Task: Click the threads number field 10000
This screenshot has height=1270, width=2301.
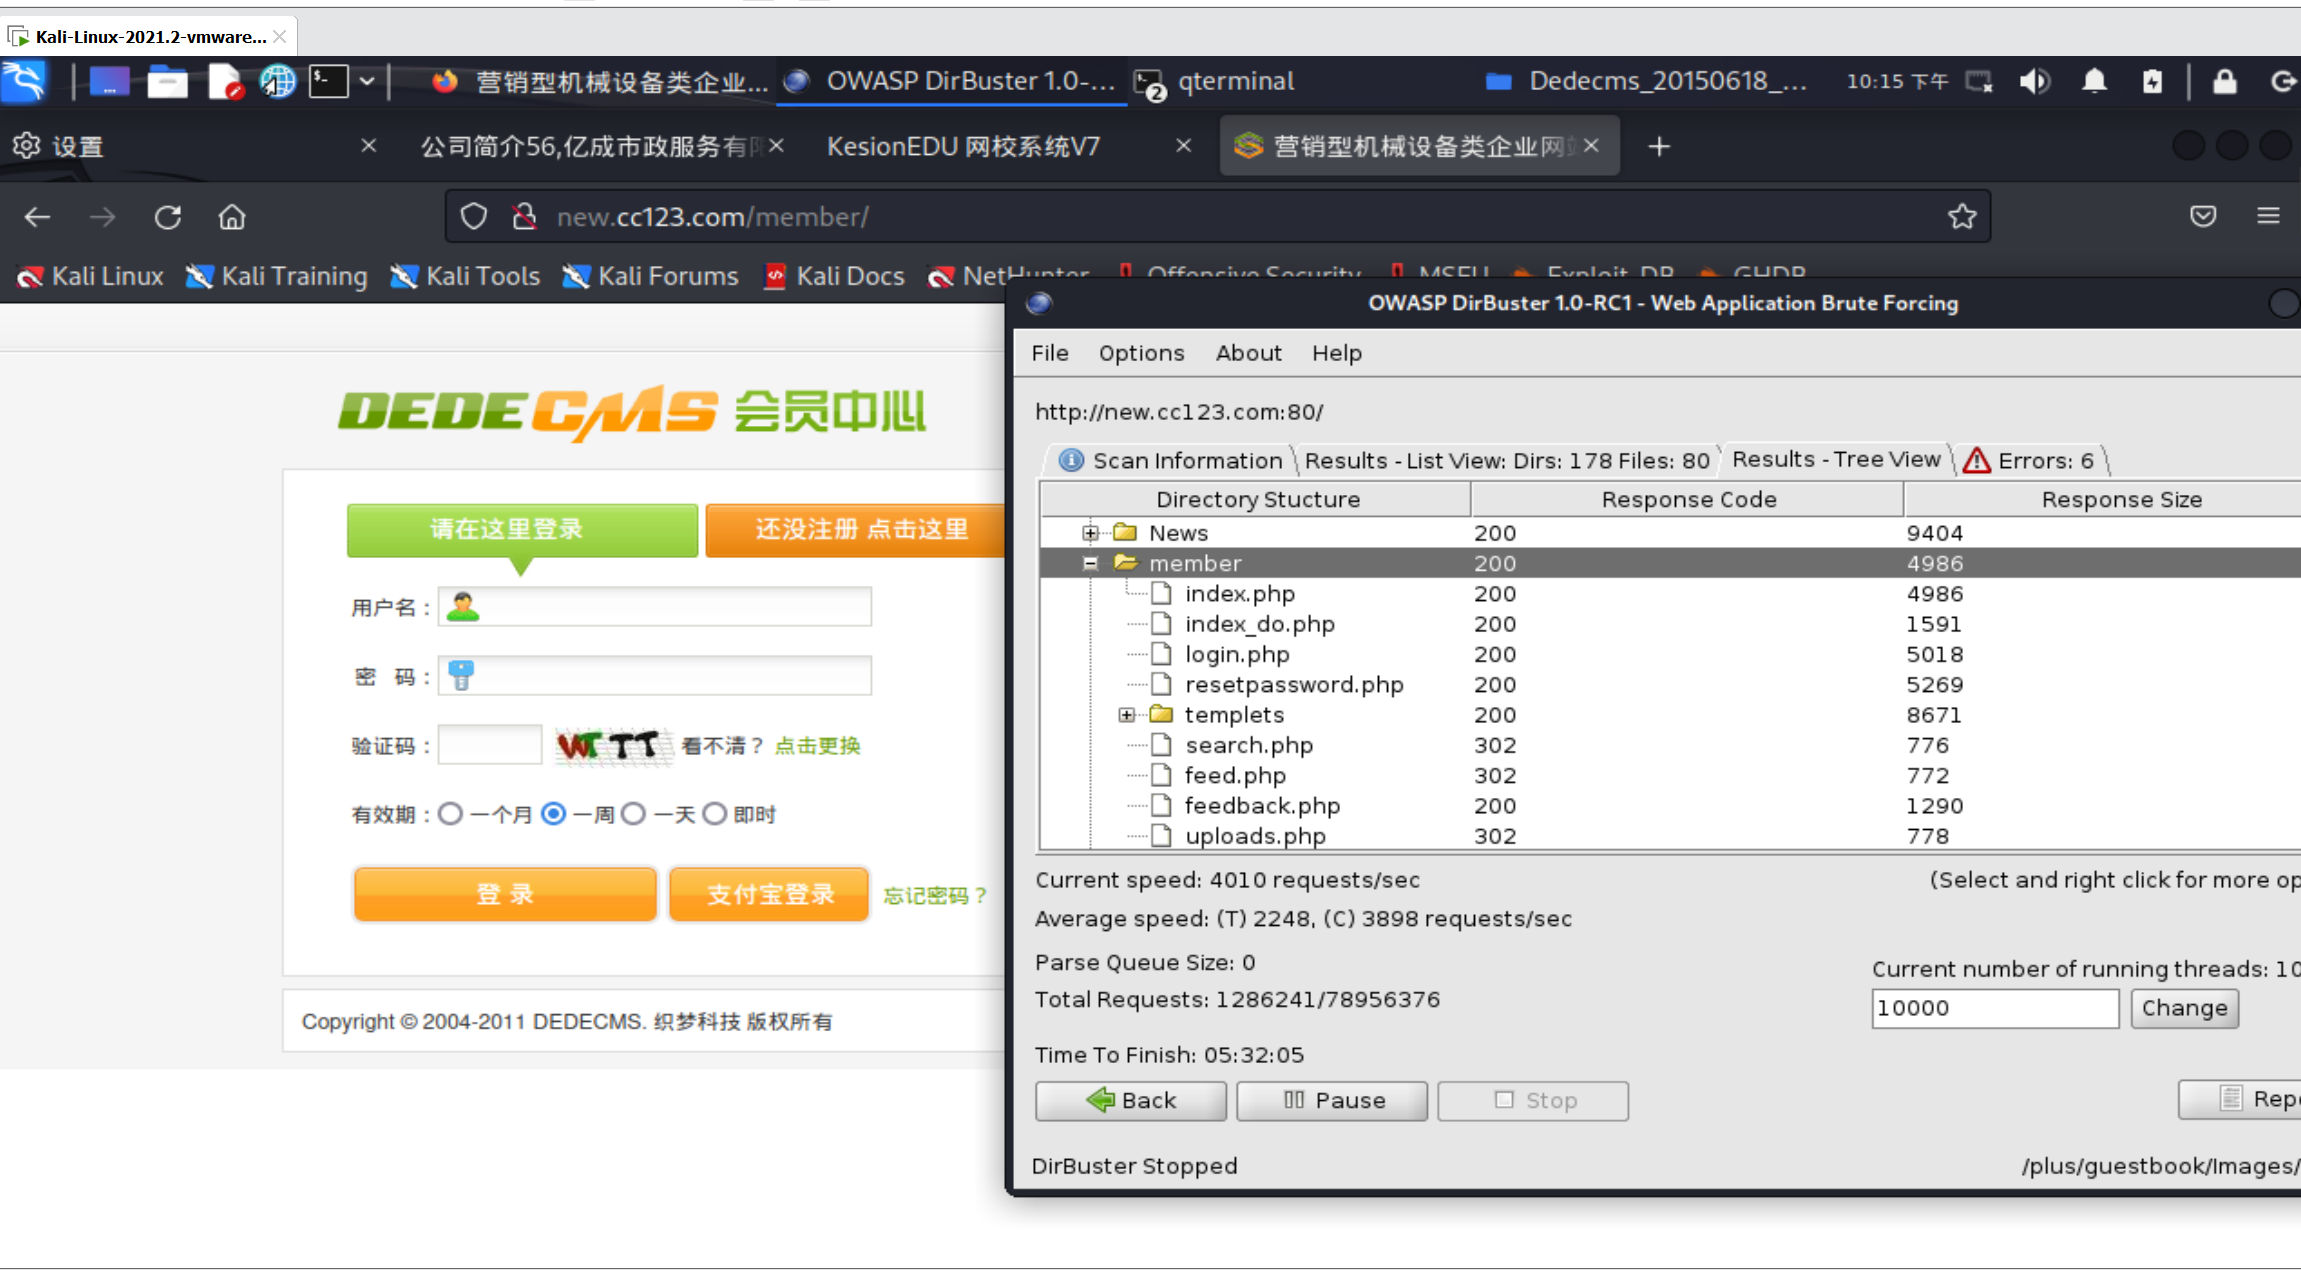Action: pyautogui.click(x=1995, y=1007)
